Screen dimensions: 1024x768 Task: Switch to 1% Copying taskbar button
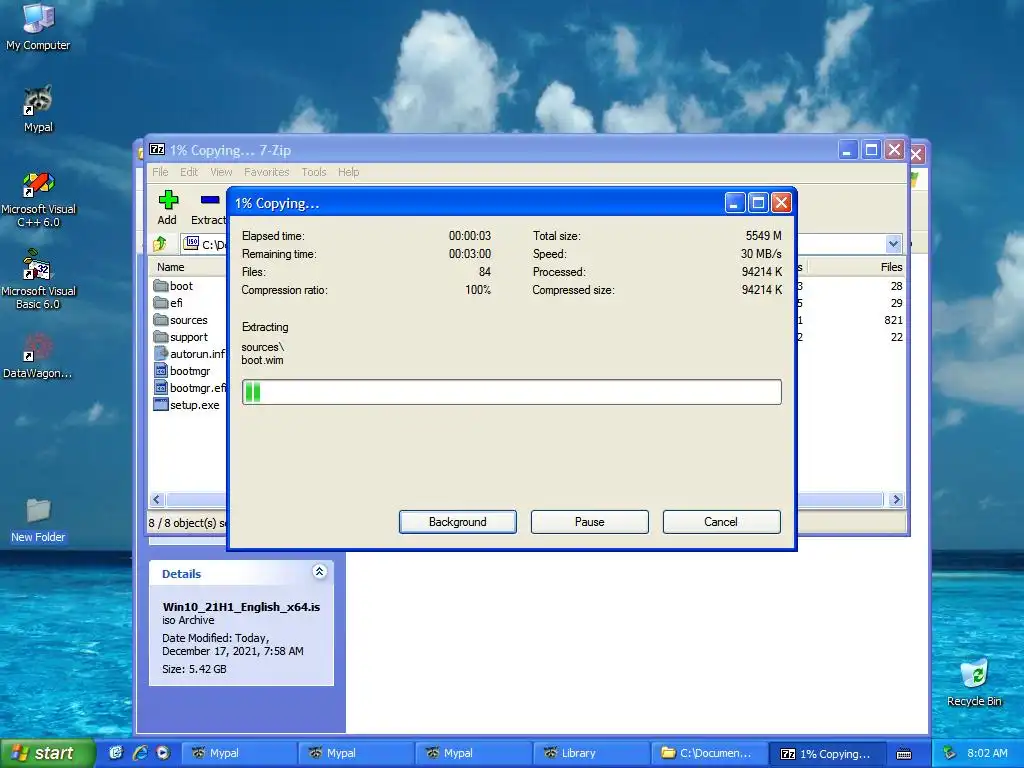click(826, 754)
